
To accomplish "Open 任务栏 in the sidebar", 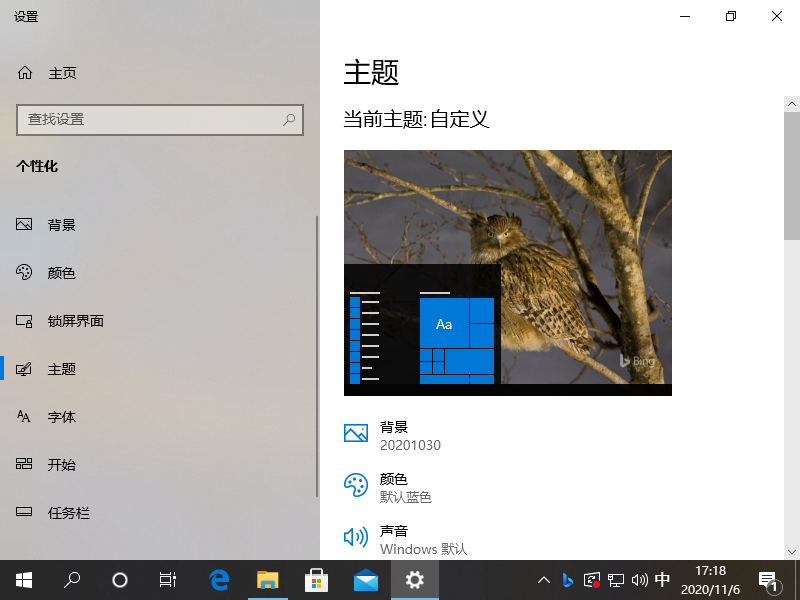I will tap(158, 512).
